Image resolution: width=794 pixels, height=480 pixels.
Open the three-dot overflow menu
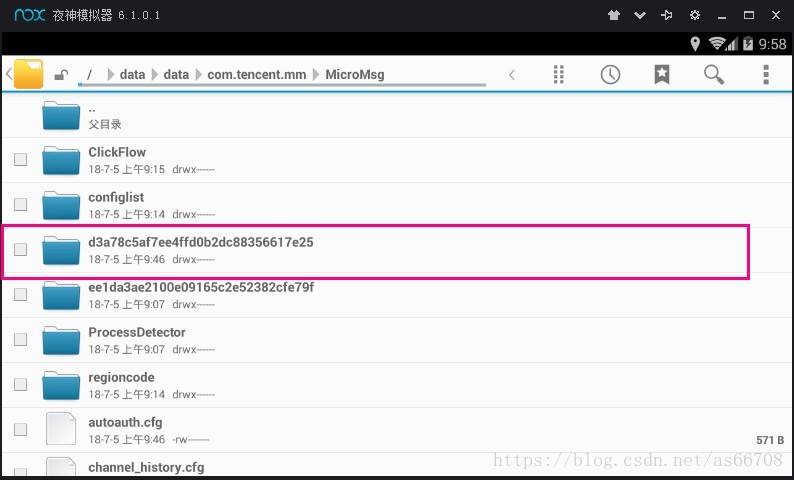pos(766,74)
